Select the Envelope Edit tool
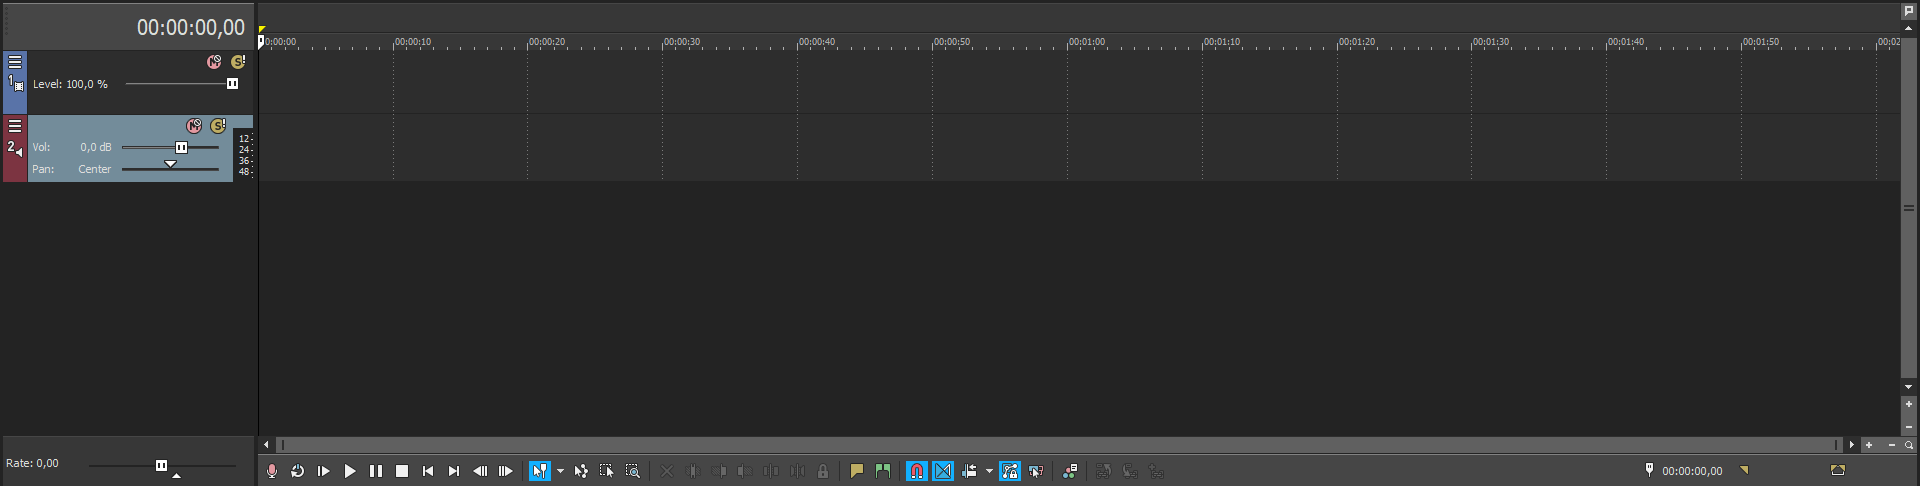 581,471
